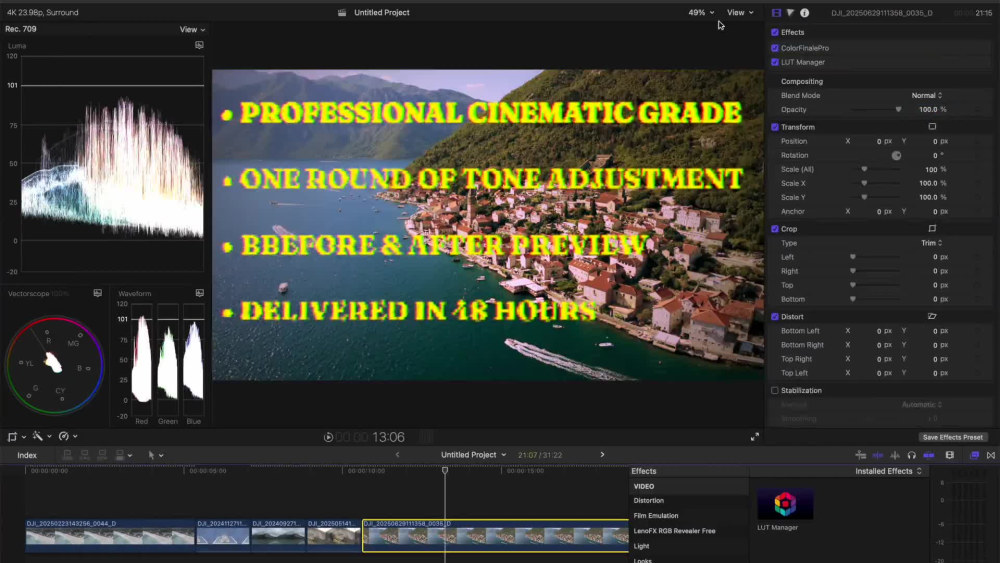Open RGB Waveform scope settings icon
The image size is (1000, 563).
coord(200,293)
